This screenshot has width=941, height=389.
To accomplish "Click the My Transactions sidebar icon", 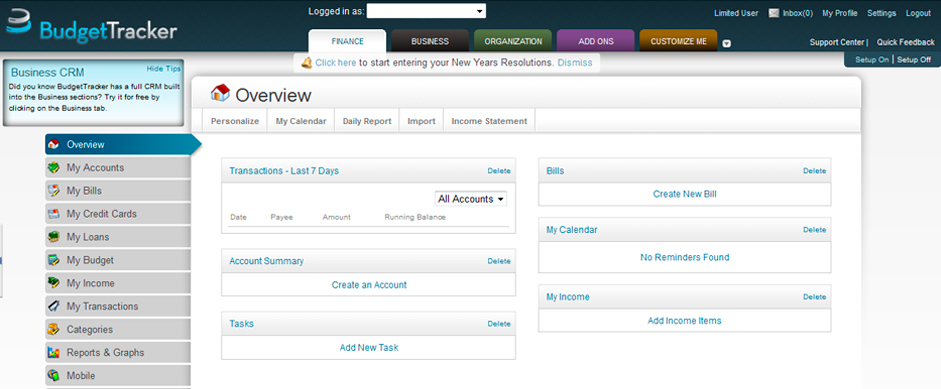I will pos(53,306).
